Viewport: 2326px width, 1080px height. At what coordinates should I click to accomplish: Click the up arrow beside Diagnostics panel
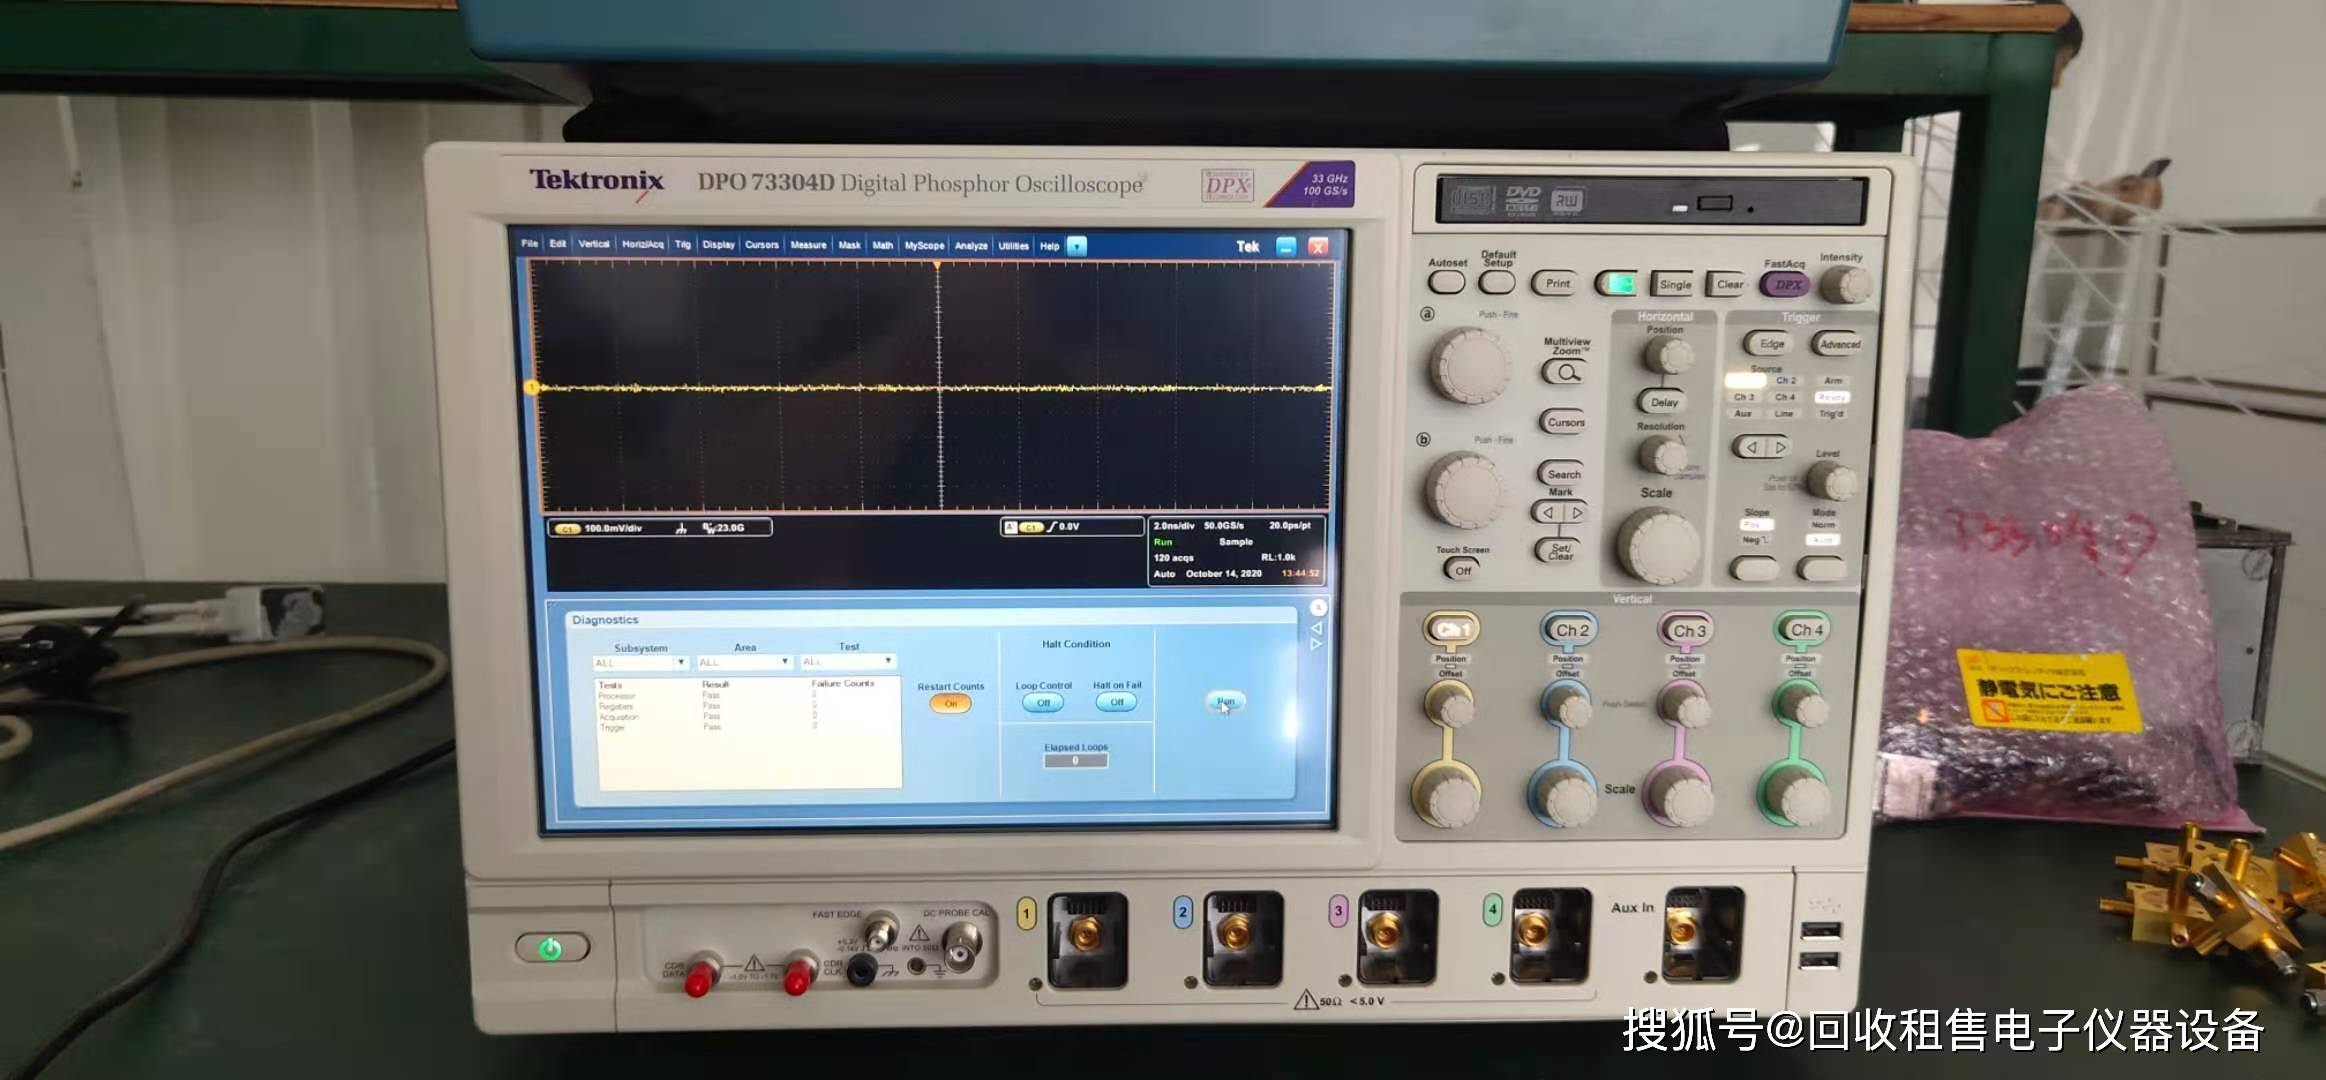(x=1317, y=628)
